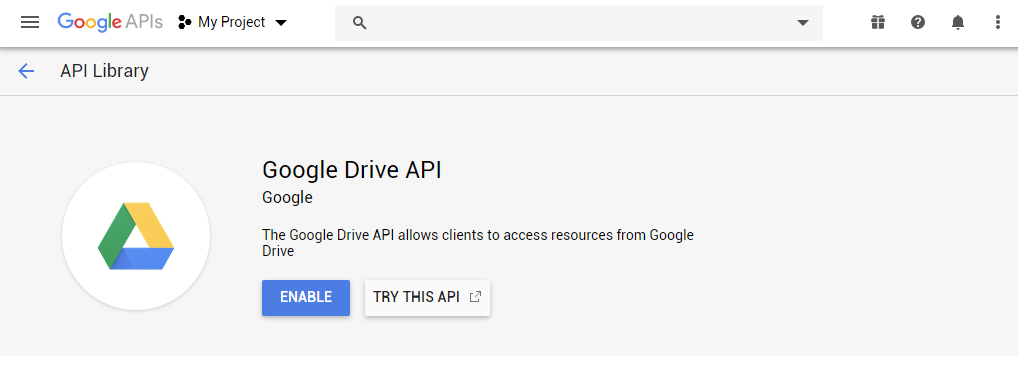Open the help question mark icon
The width and height of the screenshot is (1018, 370).
point(917,23)
